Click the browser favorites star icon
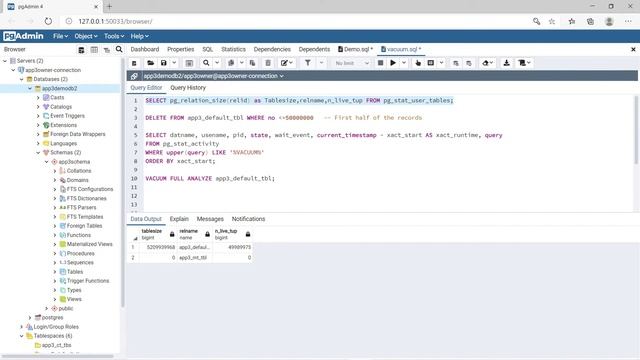This screenshot has height=360, width=640. click(x=551, y=21)
